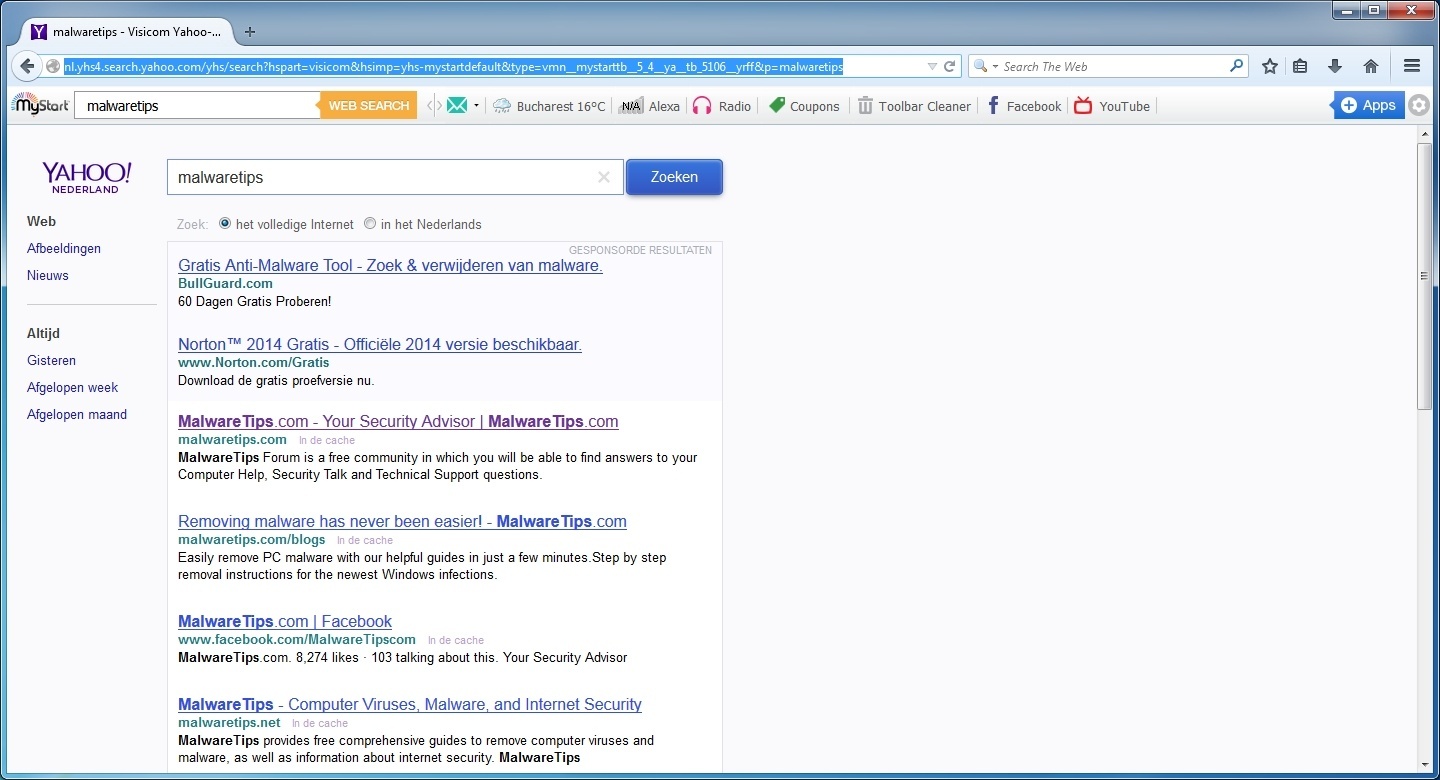Screen dimensions: 1440x780
Task: Toggle the MyStart toolbar collapse arrows
Action: pyautogui.click(x=432, y=106)
